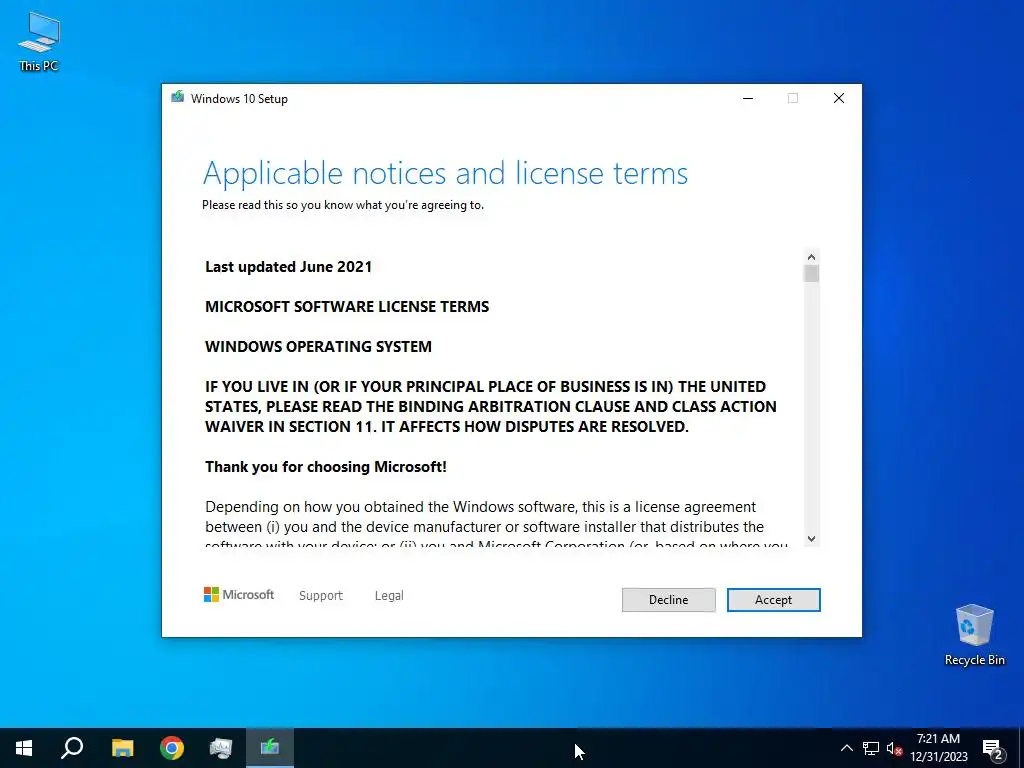
Task: Open the notification center icon
Action: pyautogui.click(x=993, y=748)
